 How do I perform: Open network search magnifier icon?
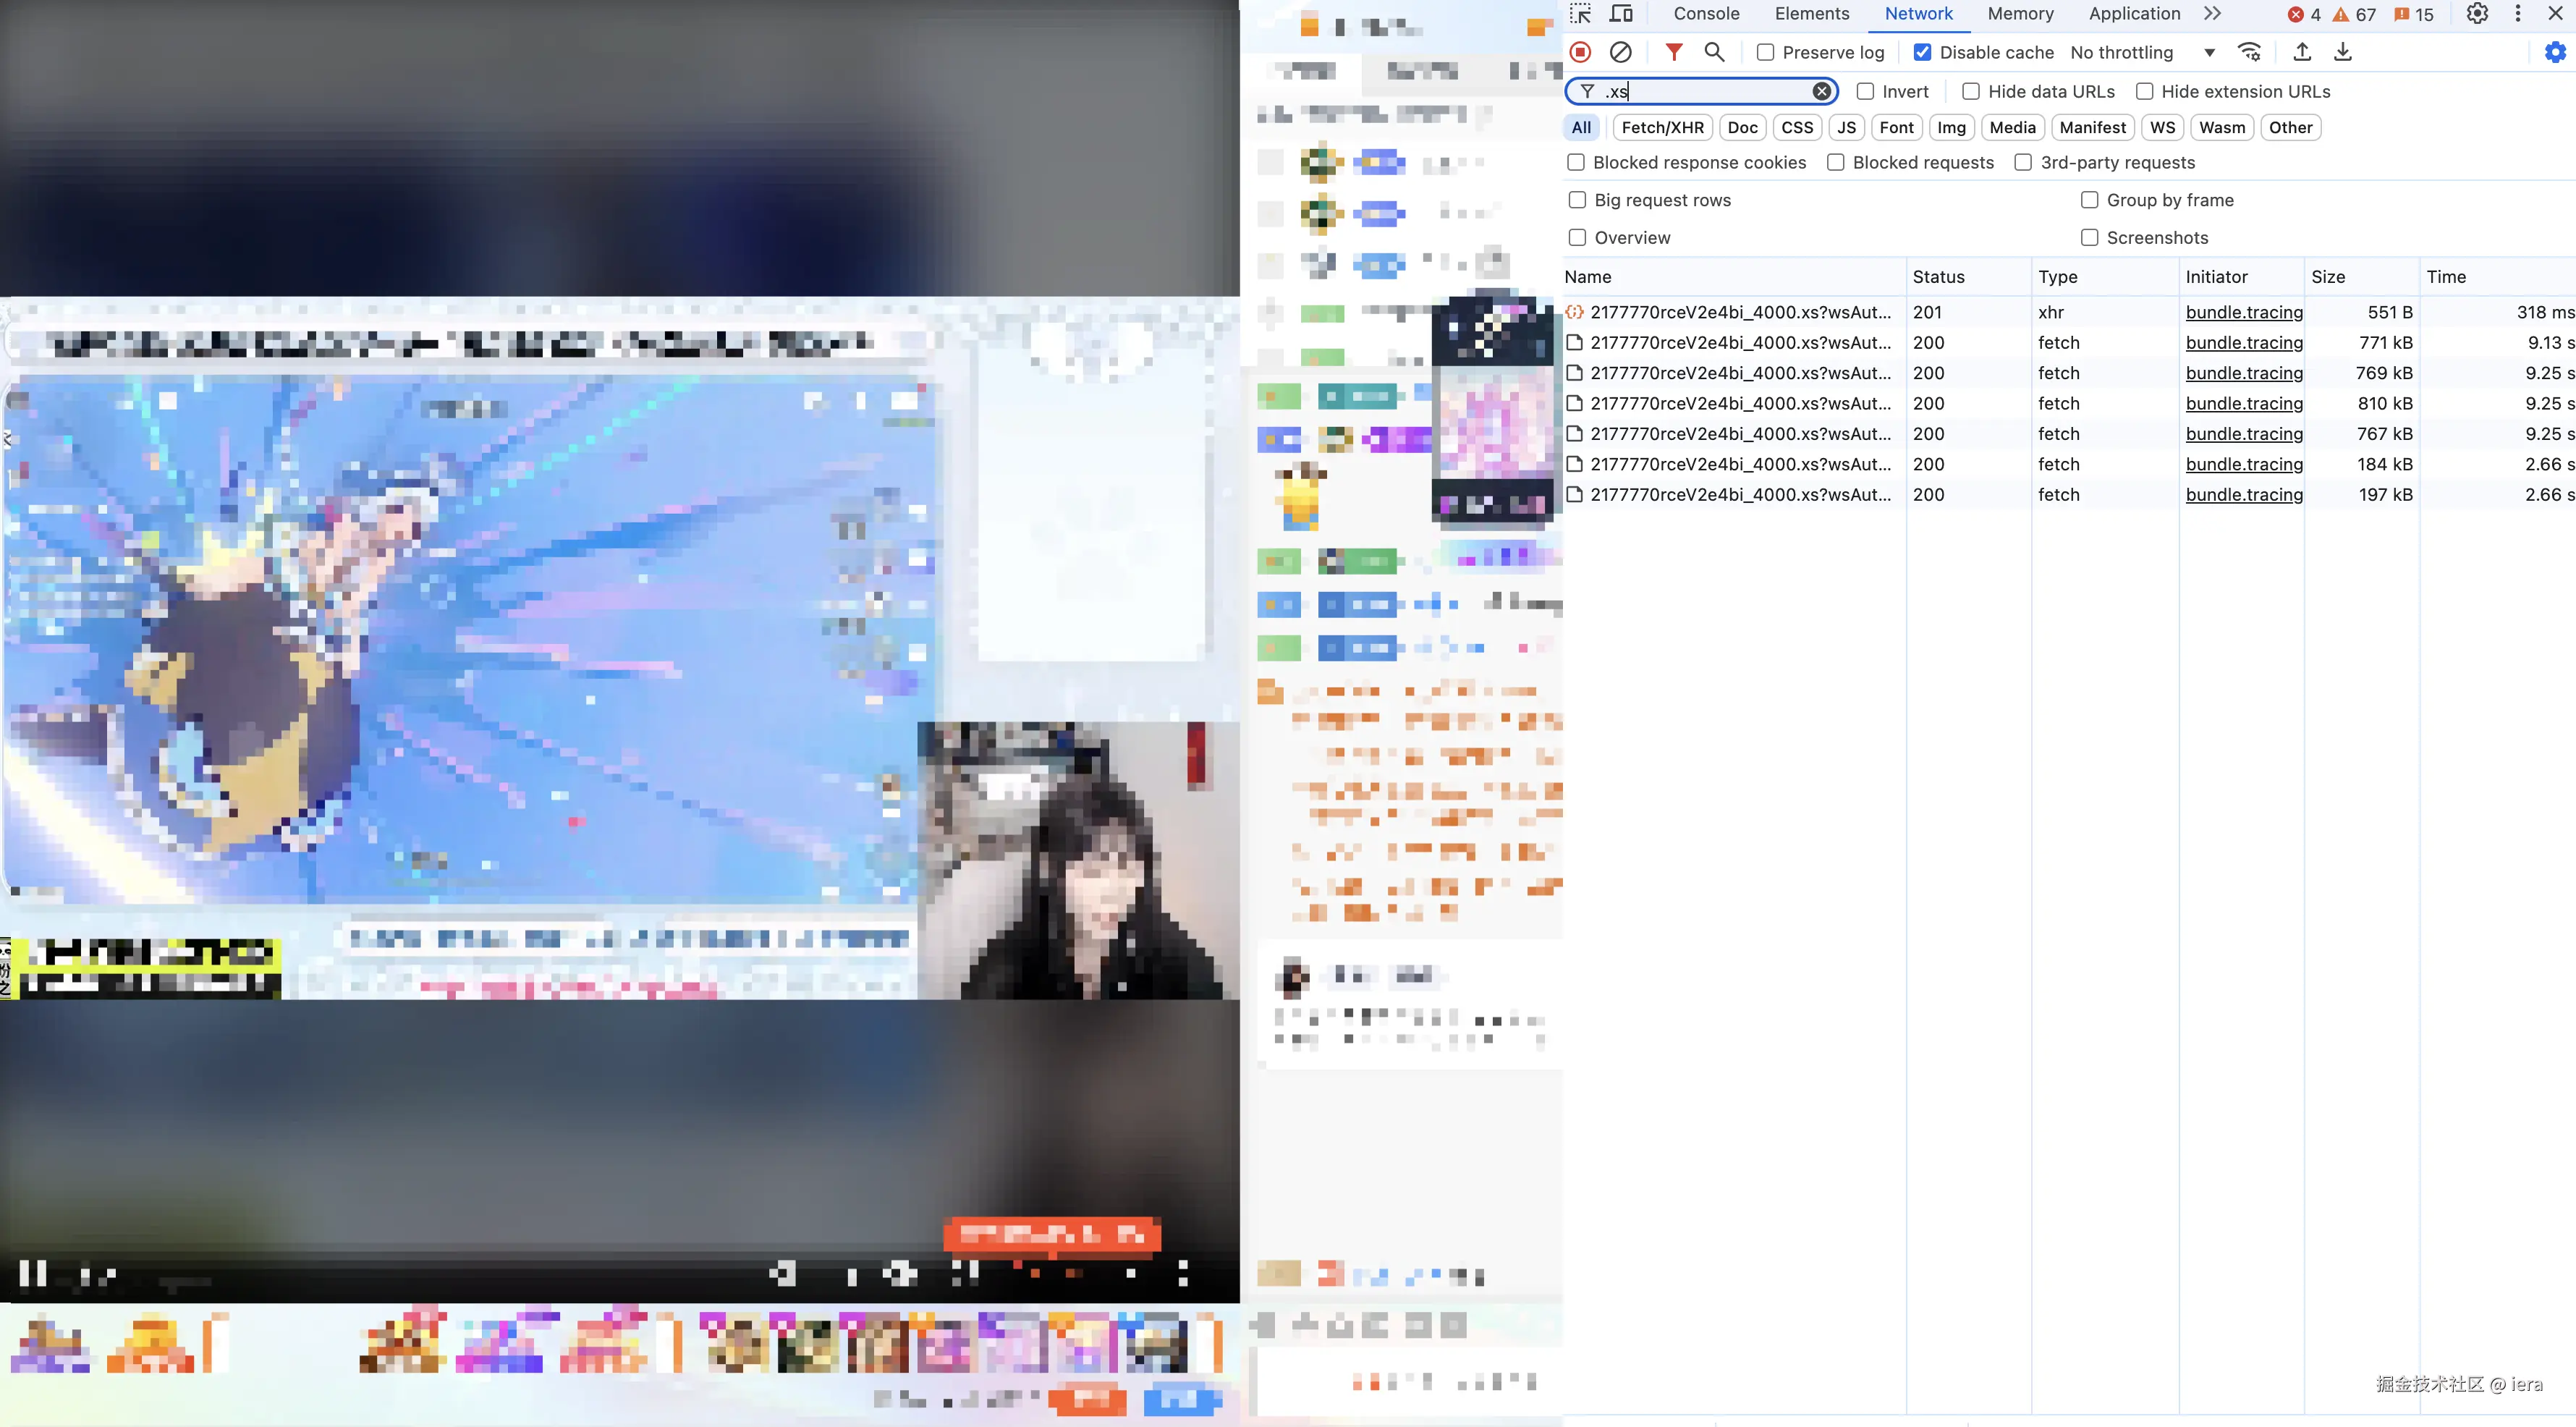click(1714, 52)
